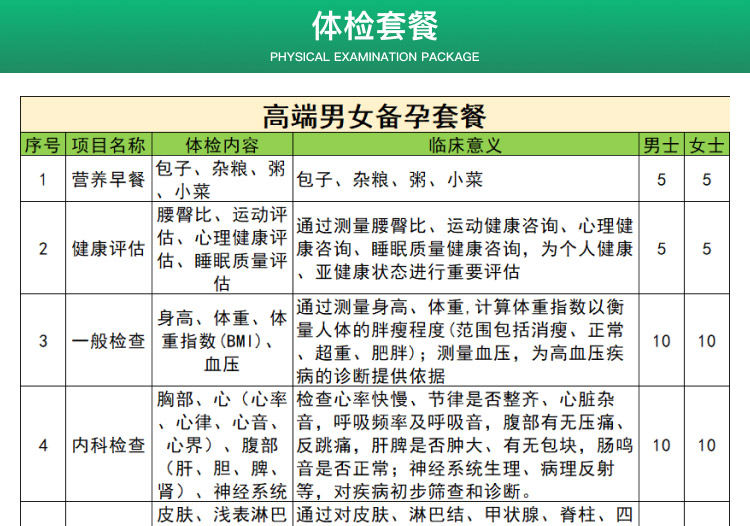Click the 序号 column header
Viewport: 750px width, 526px height.
tap(43, 145)
